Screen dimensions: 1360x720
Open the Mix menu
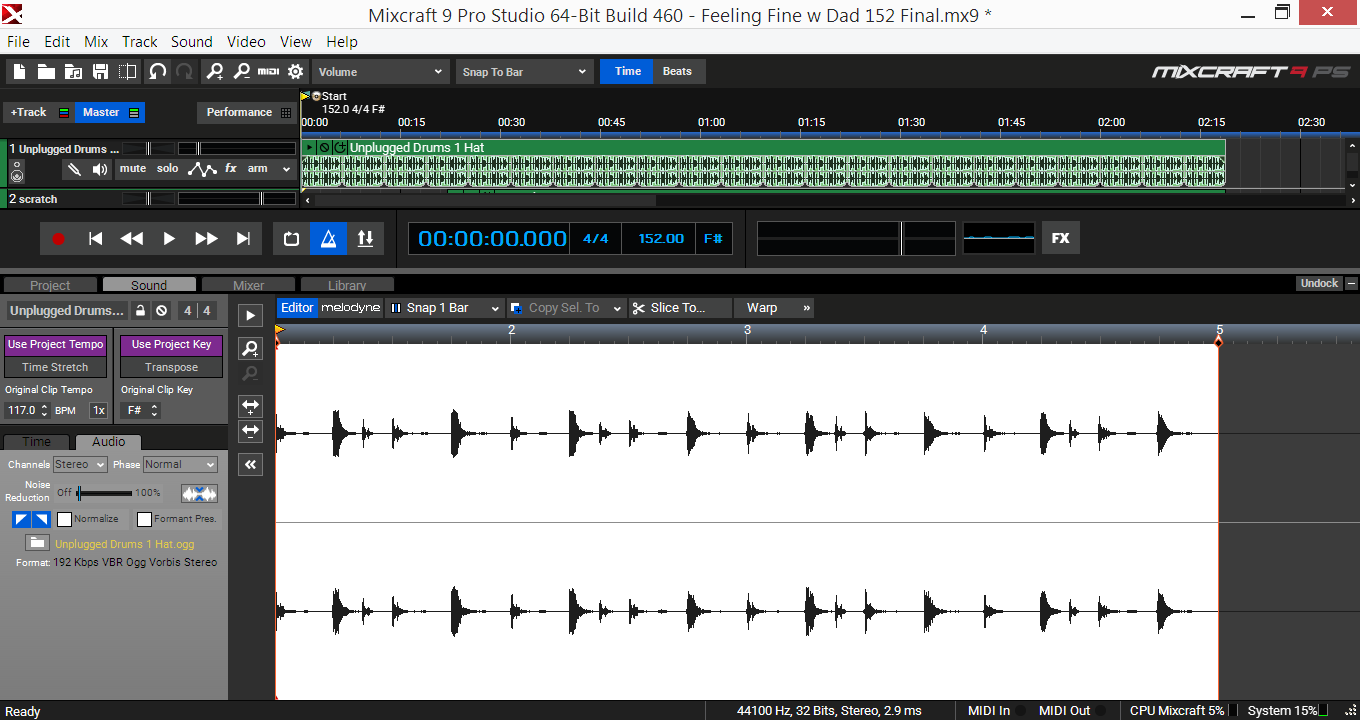[x=96, y=42]
